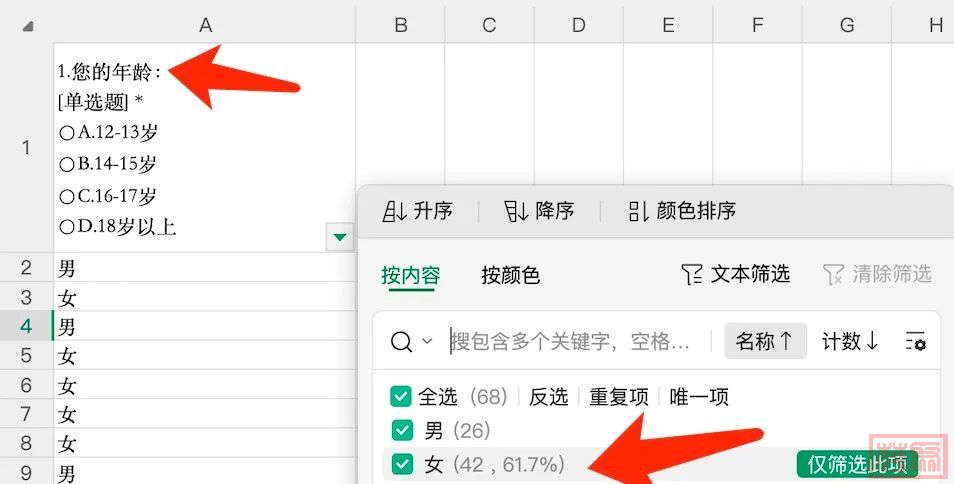Click cell A6 containing 女
The width and height of the screenshot is (954, 484).
coord(205,385)
